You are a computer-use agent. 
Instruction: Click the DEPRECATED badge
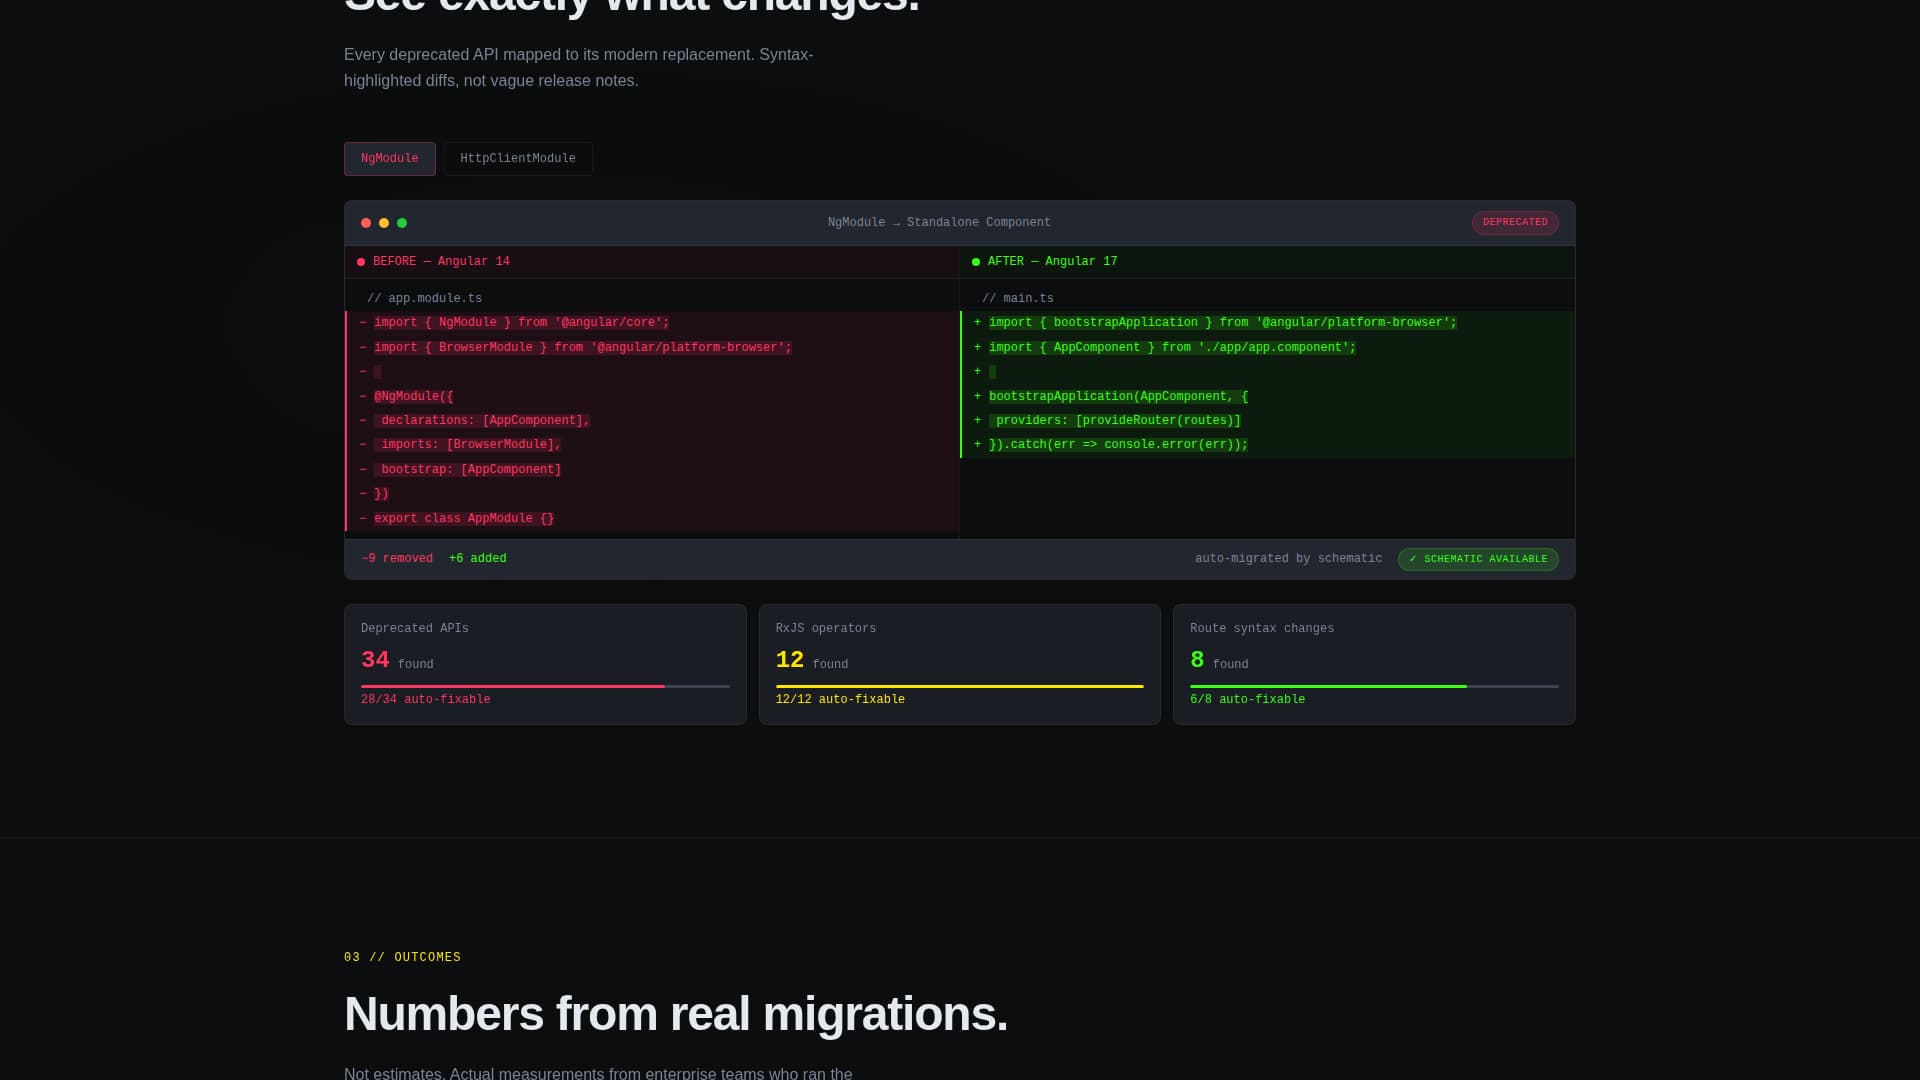click(x=1515, y=222)
